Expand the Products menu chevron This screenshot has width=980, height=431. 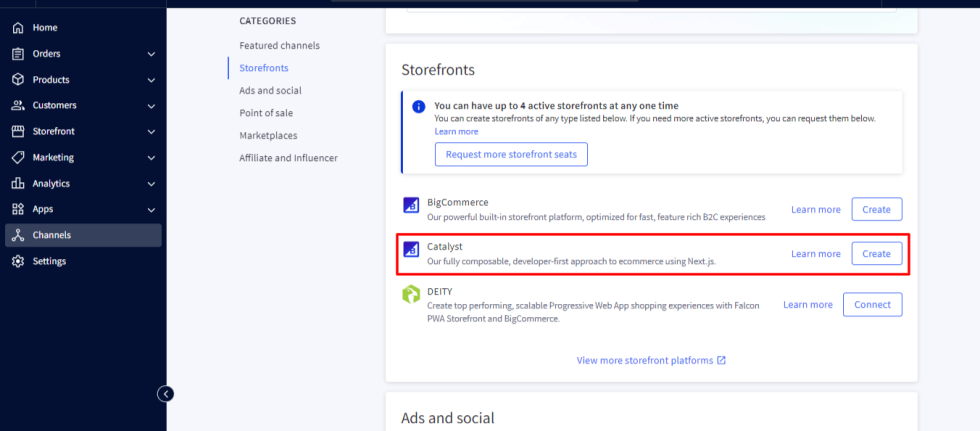click(x=151, y=80)
